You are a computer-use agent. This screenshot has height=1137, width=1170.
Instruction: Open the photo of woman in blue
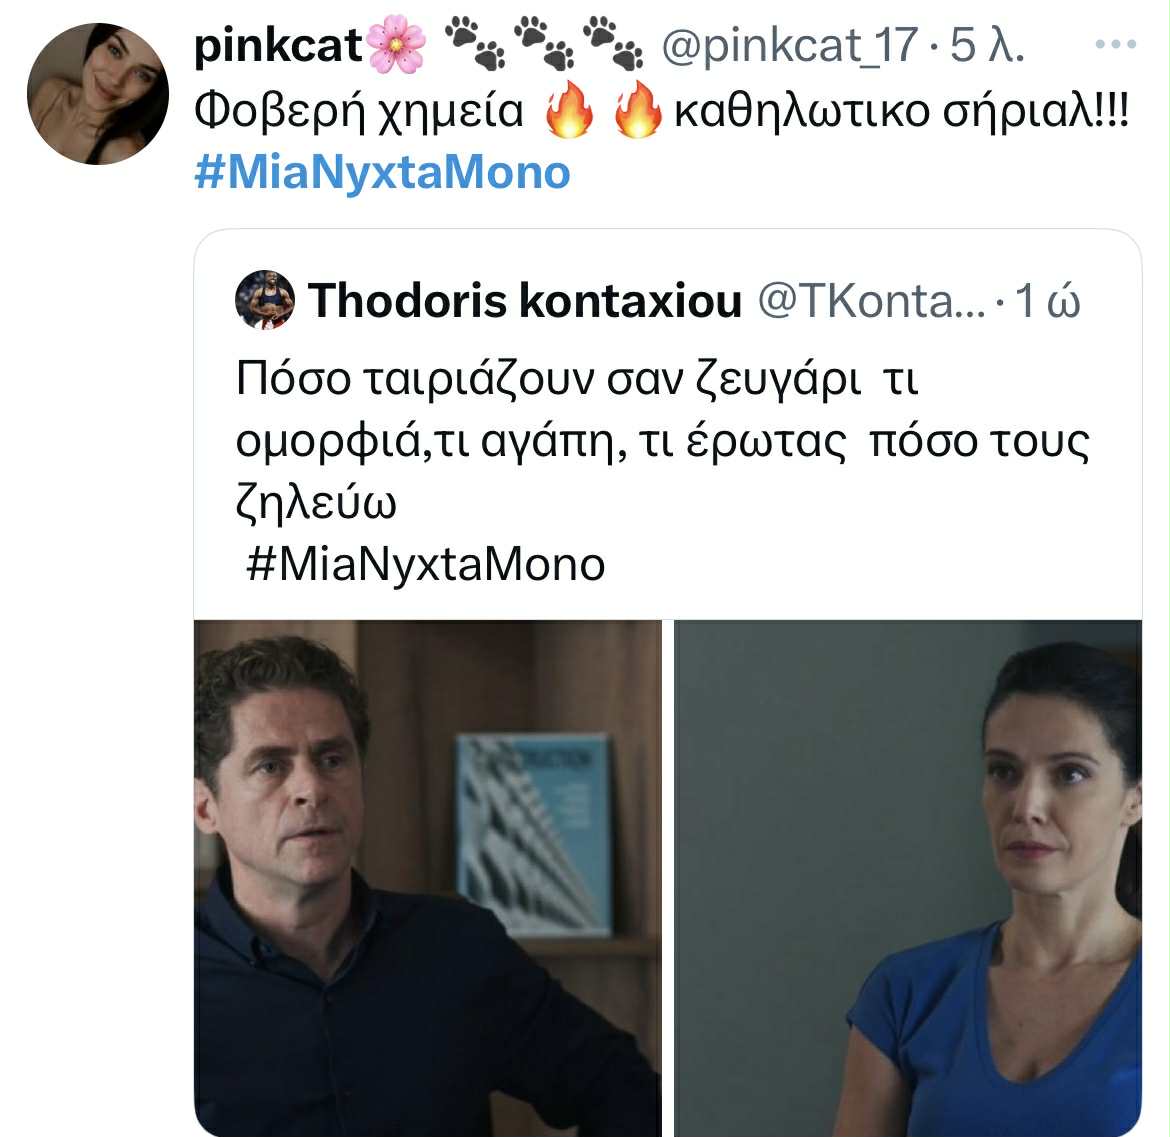point(908,878)
